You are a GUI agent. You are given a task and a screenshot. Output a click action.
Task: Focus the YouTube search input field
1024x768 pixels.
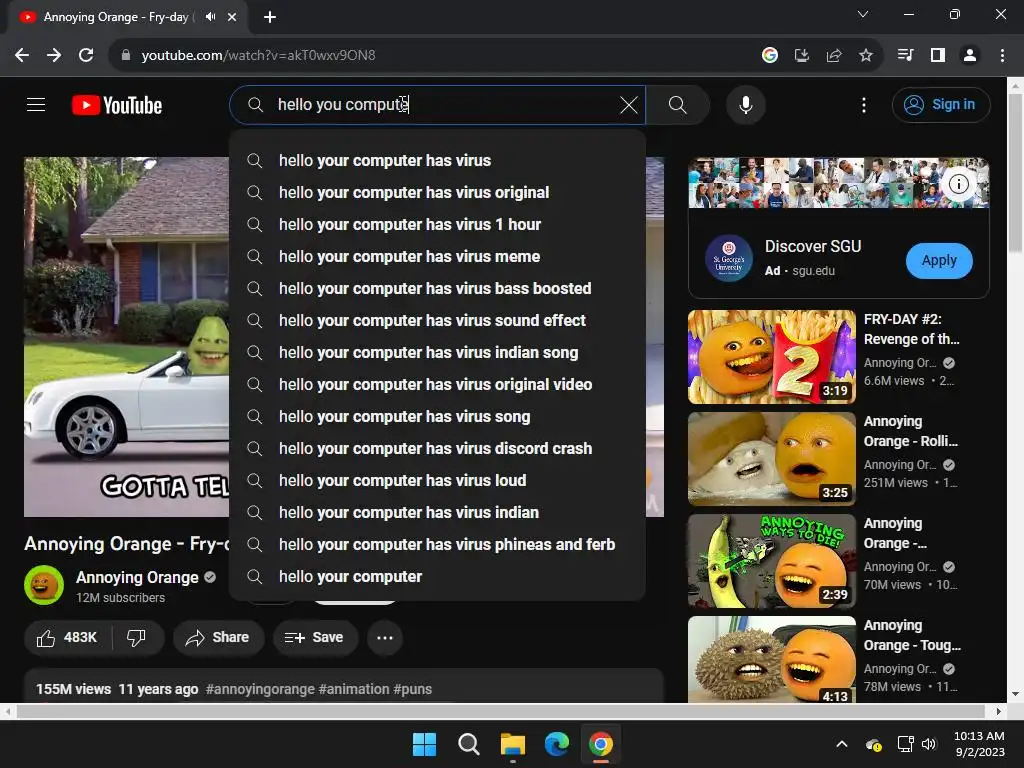(x=438, y=104)
